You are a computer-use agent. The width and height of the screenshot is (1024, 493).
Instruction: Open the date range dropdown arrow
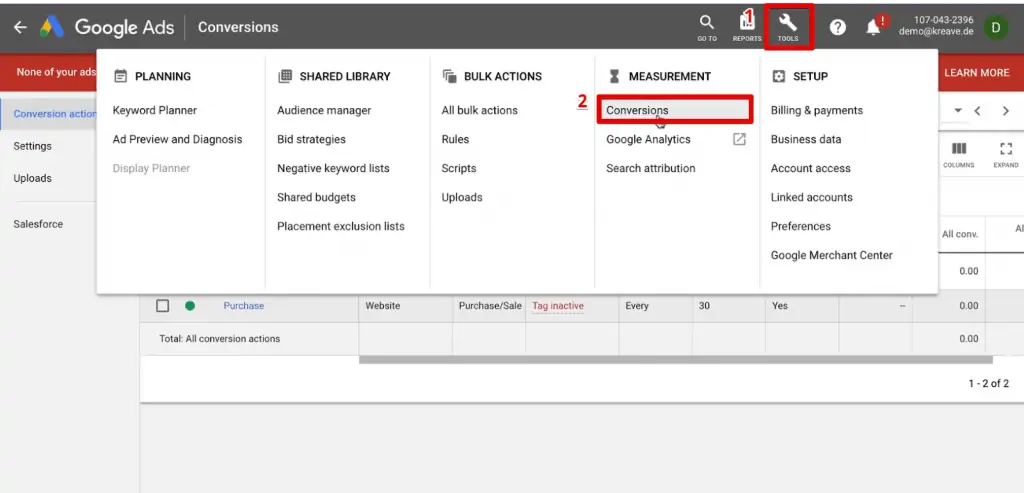click(x=958, y=110)
